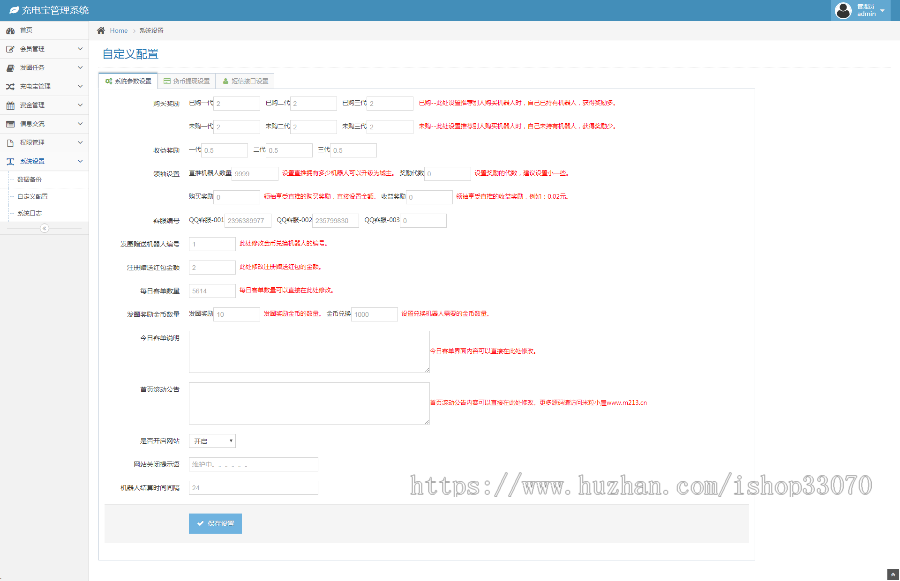
Task: Open the 自定义配置 submenu item
Action: pyautogui.click(x=32, y=196)
